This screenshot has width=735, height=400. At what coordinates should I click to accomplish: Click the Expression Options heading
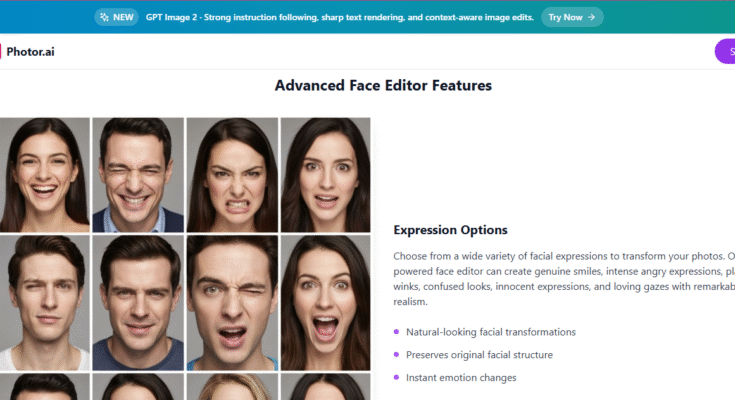coord(450,230)
